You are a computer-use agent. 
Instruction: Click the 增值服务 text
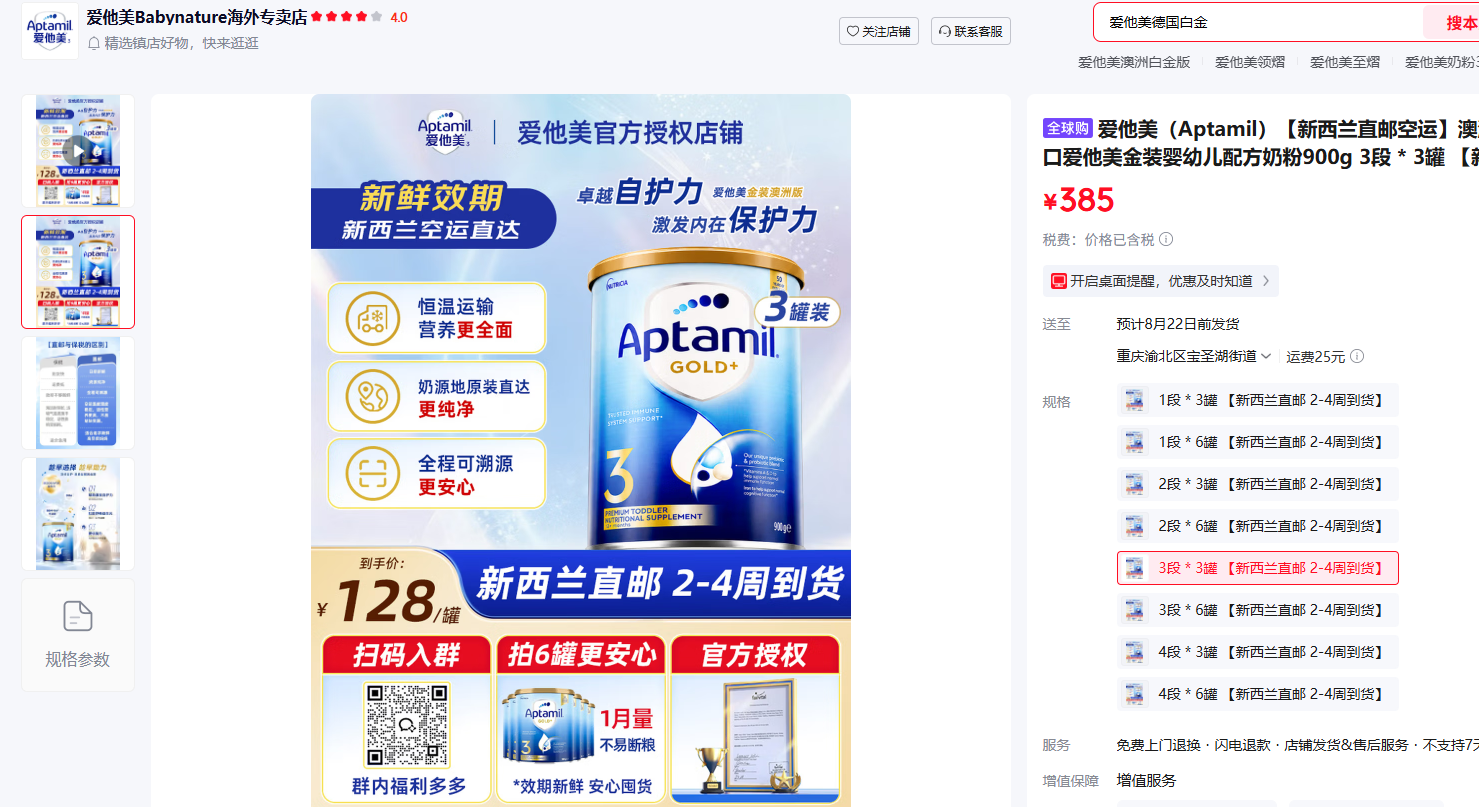pos(1146,781)
